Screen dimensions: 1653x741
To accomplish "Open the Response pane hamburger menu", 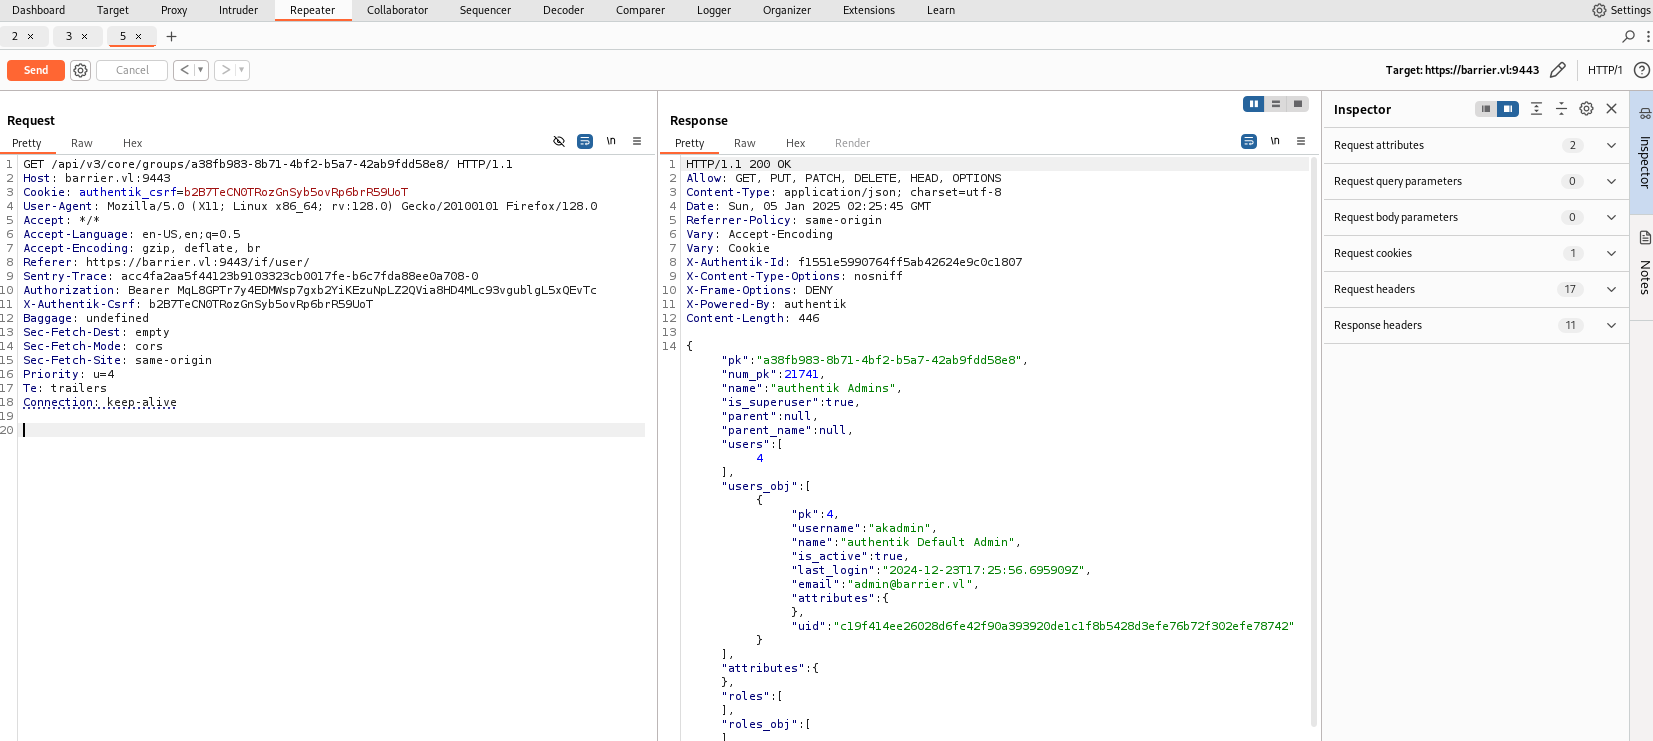I will [1301, 142].
